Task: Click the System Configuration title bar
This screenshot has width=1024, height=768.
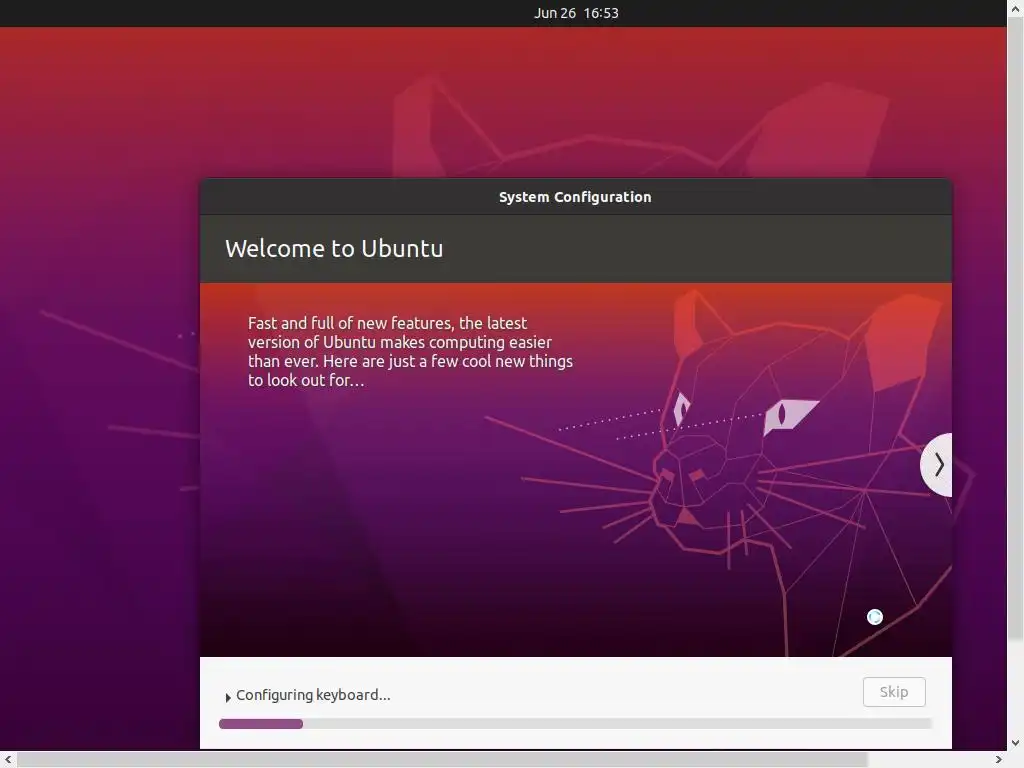Action: pos(575,197)
